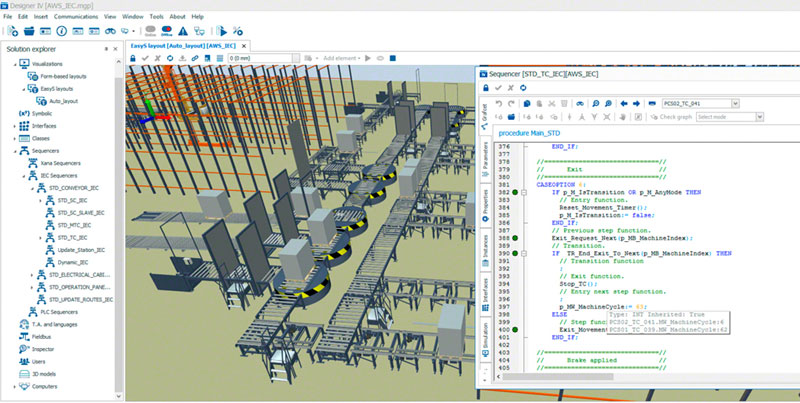This screenshot has width=800, height=403.
Task: Toggle breakpoint dot on line 390
Action: (x=514, y=254)
